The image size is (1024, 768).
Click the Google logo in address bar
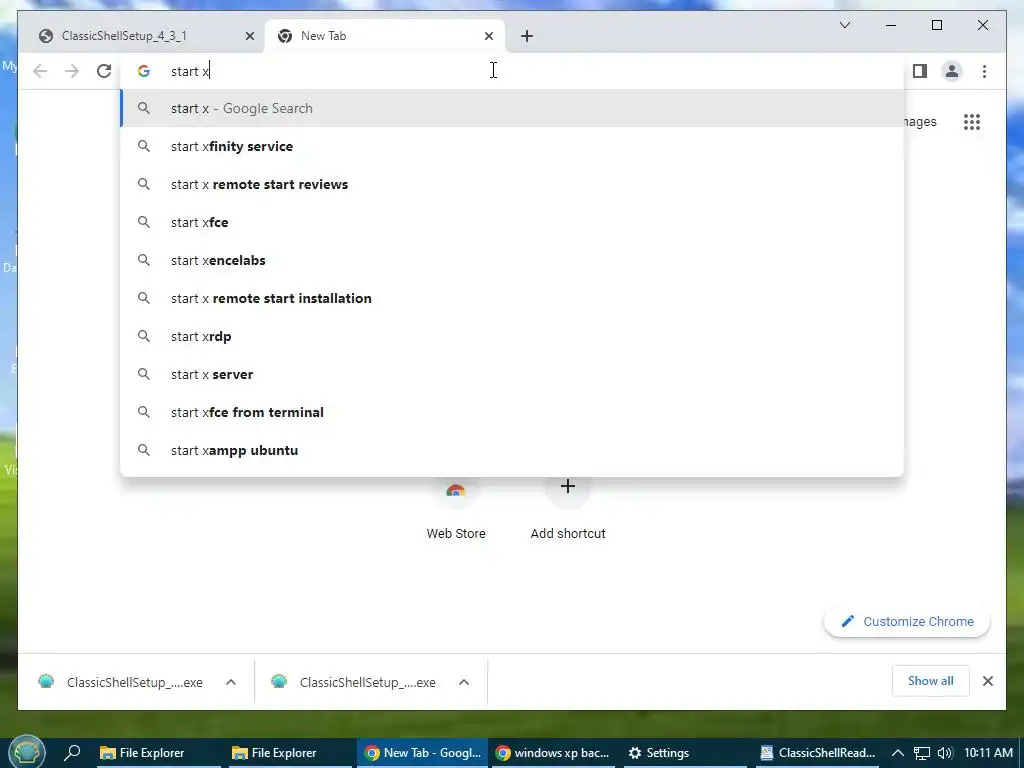pyautogui.click(x=144, y=71)
